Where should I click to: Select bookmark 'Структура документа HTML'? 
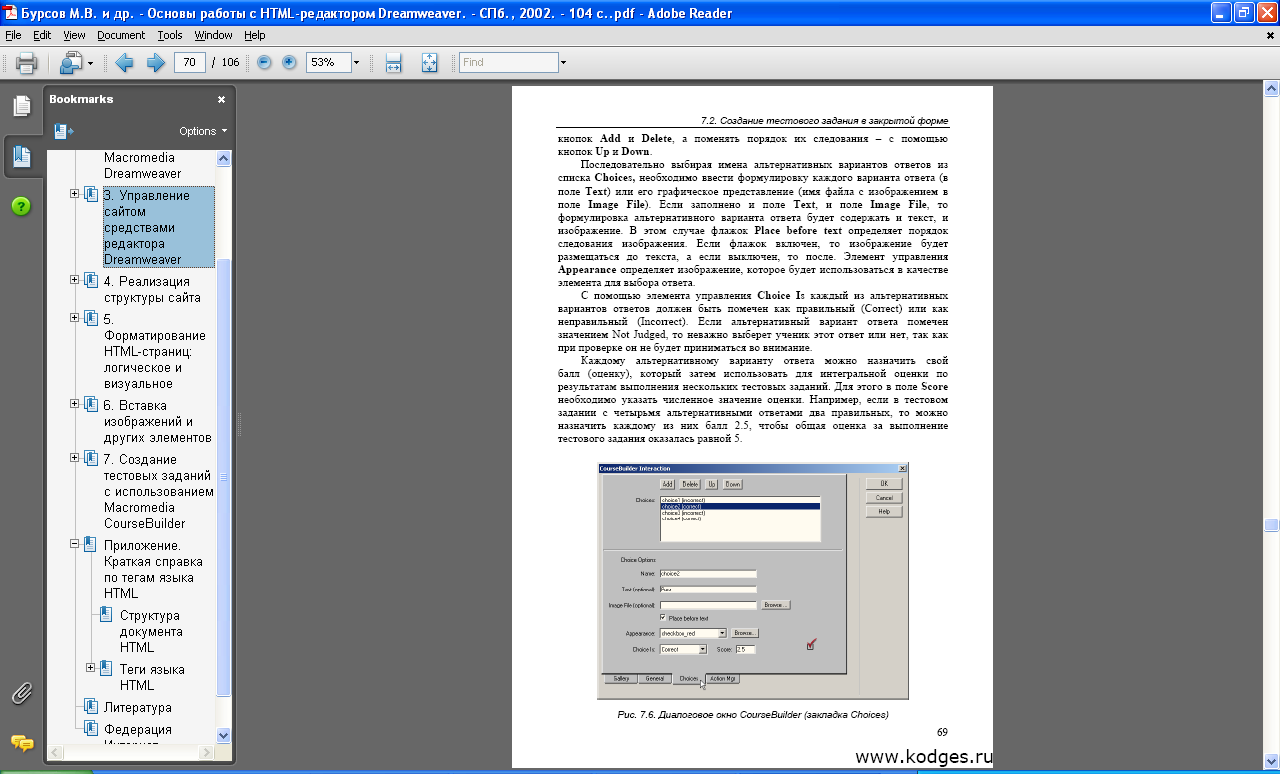(151, 631)
